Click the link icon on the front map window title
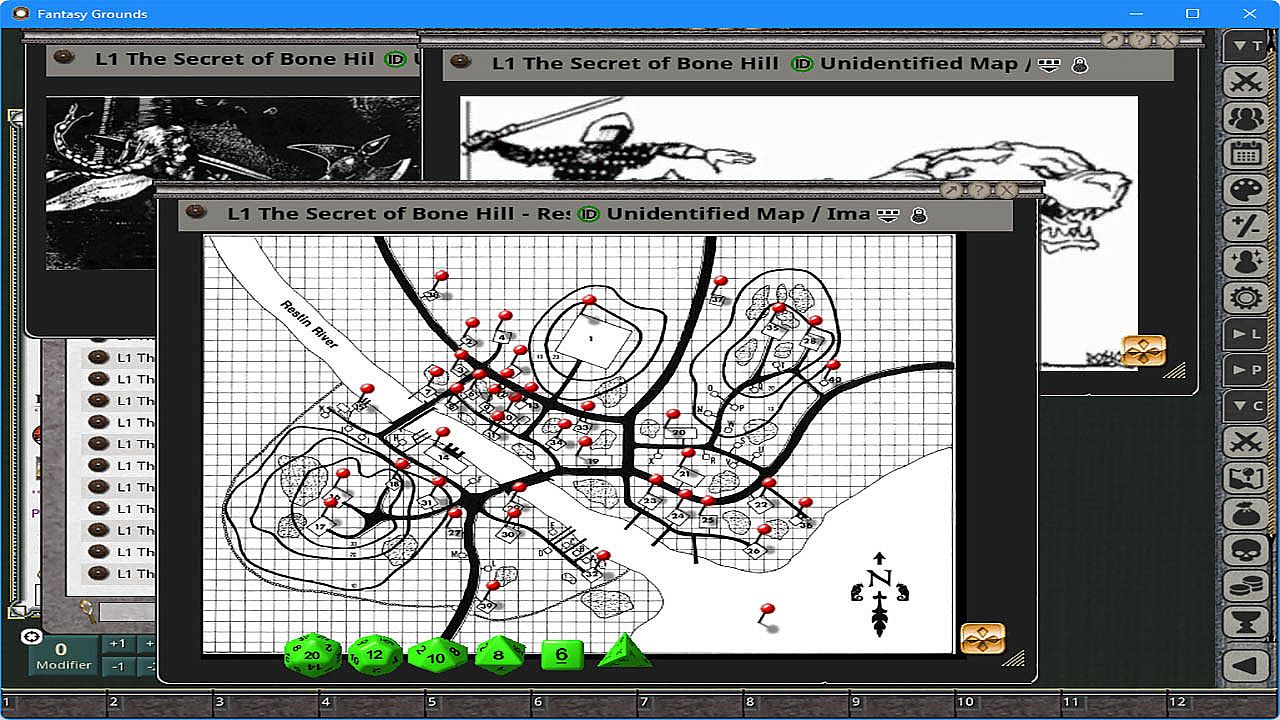 (195, 212)
